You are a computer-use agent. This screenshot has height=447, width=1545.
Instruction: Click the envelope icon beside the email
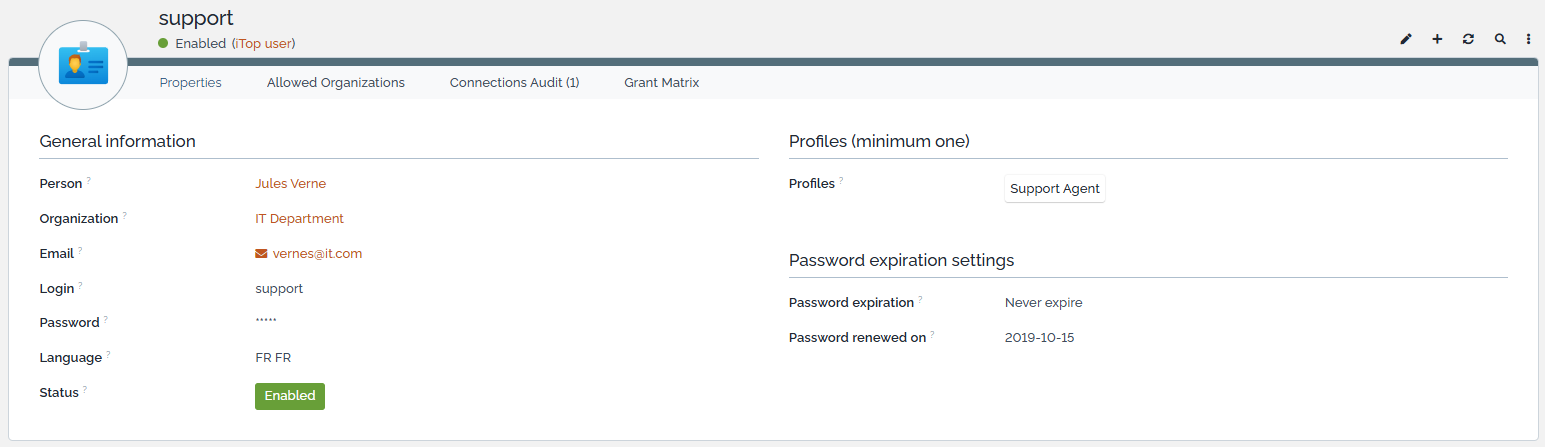pyautogui.click(x=262, y=254)
